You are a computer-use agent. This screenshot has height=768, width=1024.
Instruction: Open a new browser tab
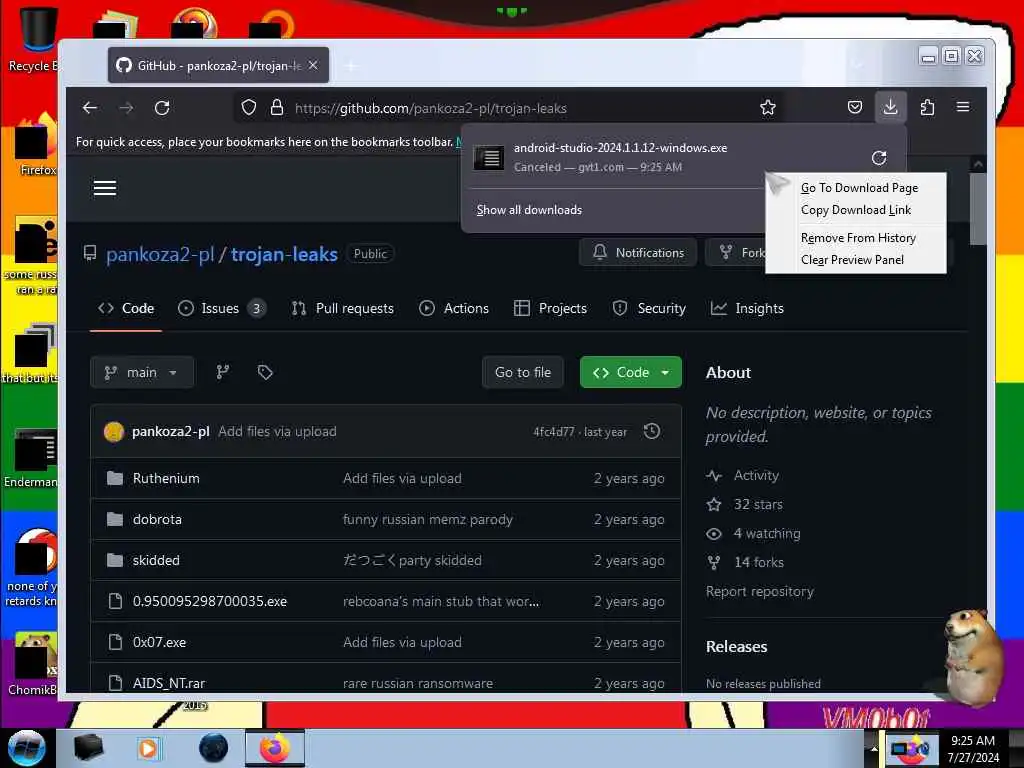pyautogui.click(x=351, y=66)
